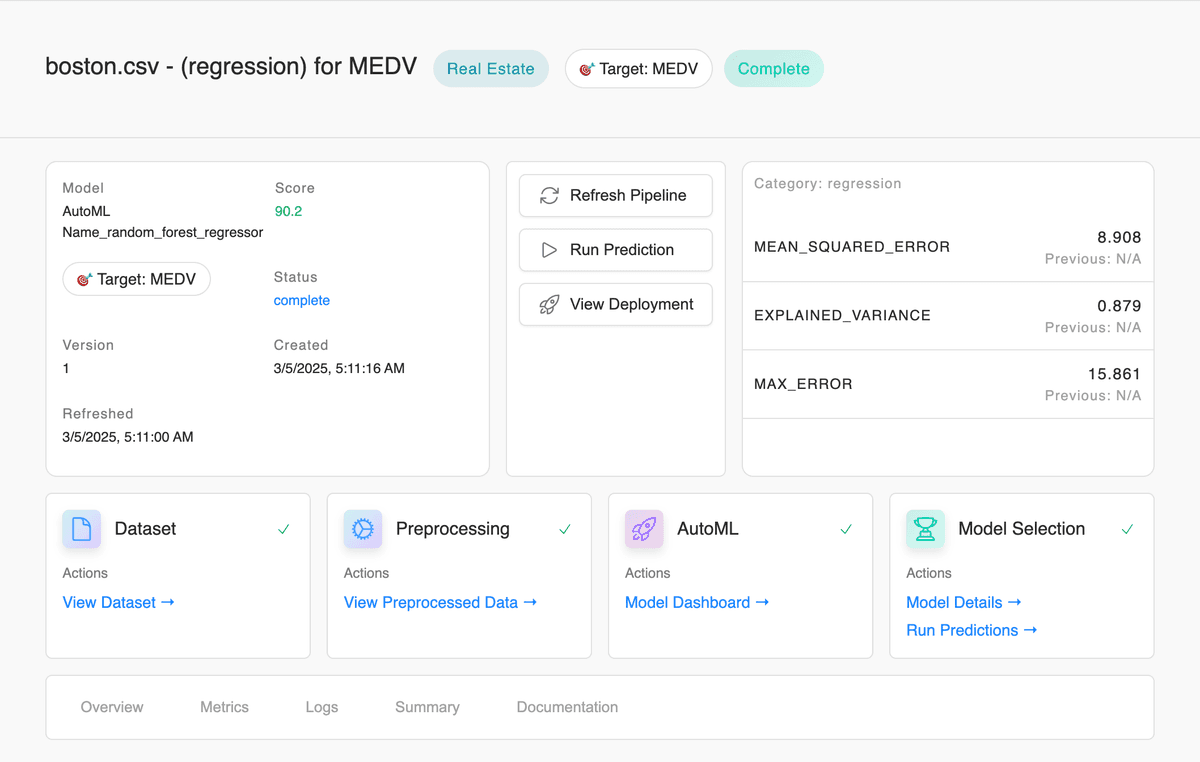
Task: Click the AutoML rocket icon
Action: (x=644, y=529)
